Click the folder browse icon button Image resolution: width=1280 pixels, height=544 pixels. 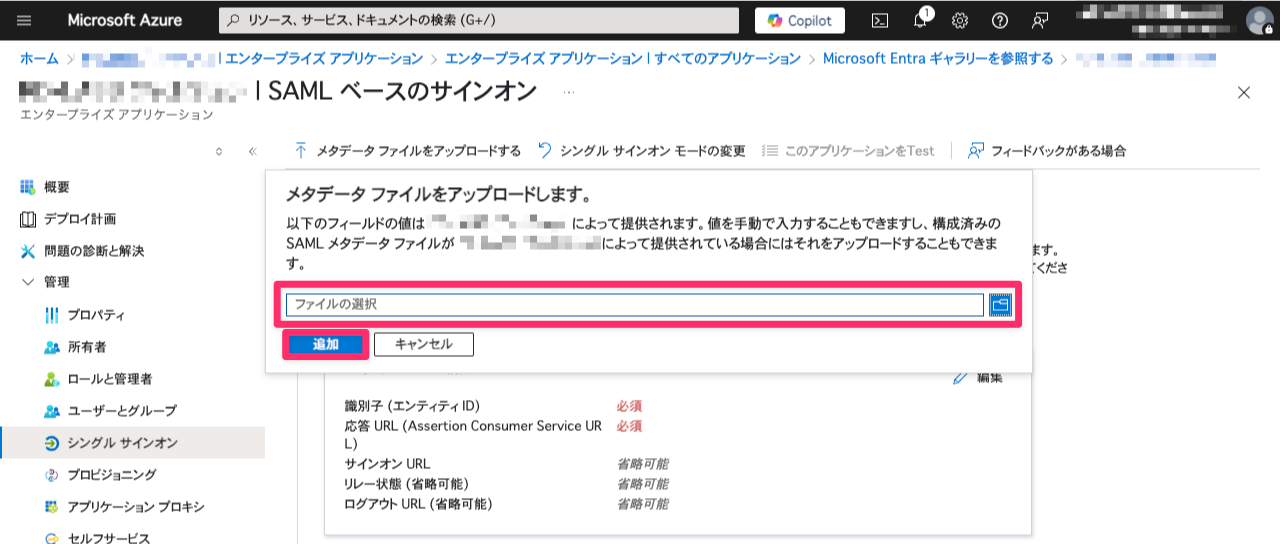coord(1001,305)
